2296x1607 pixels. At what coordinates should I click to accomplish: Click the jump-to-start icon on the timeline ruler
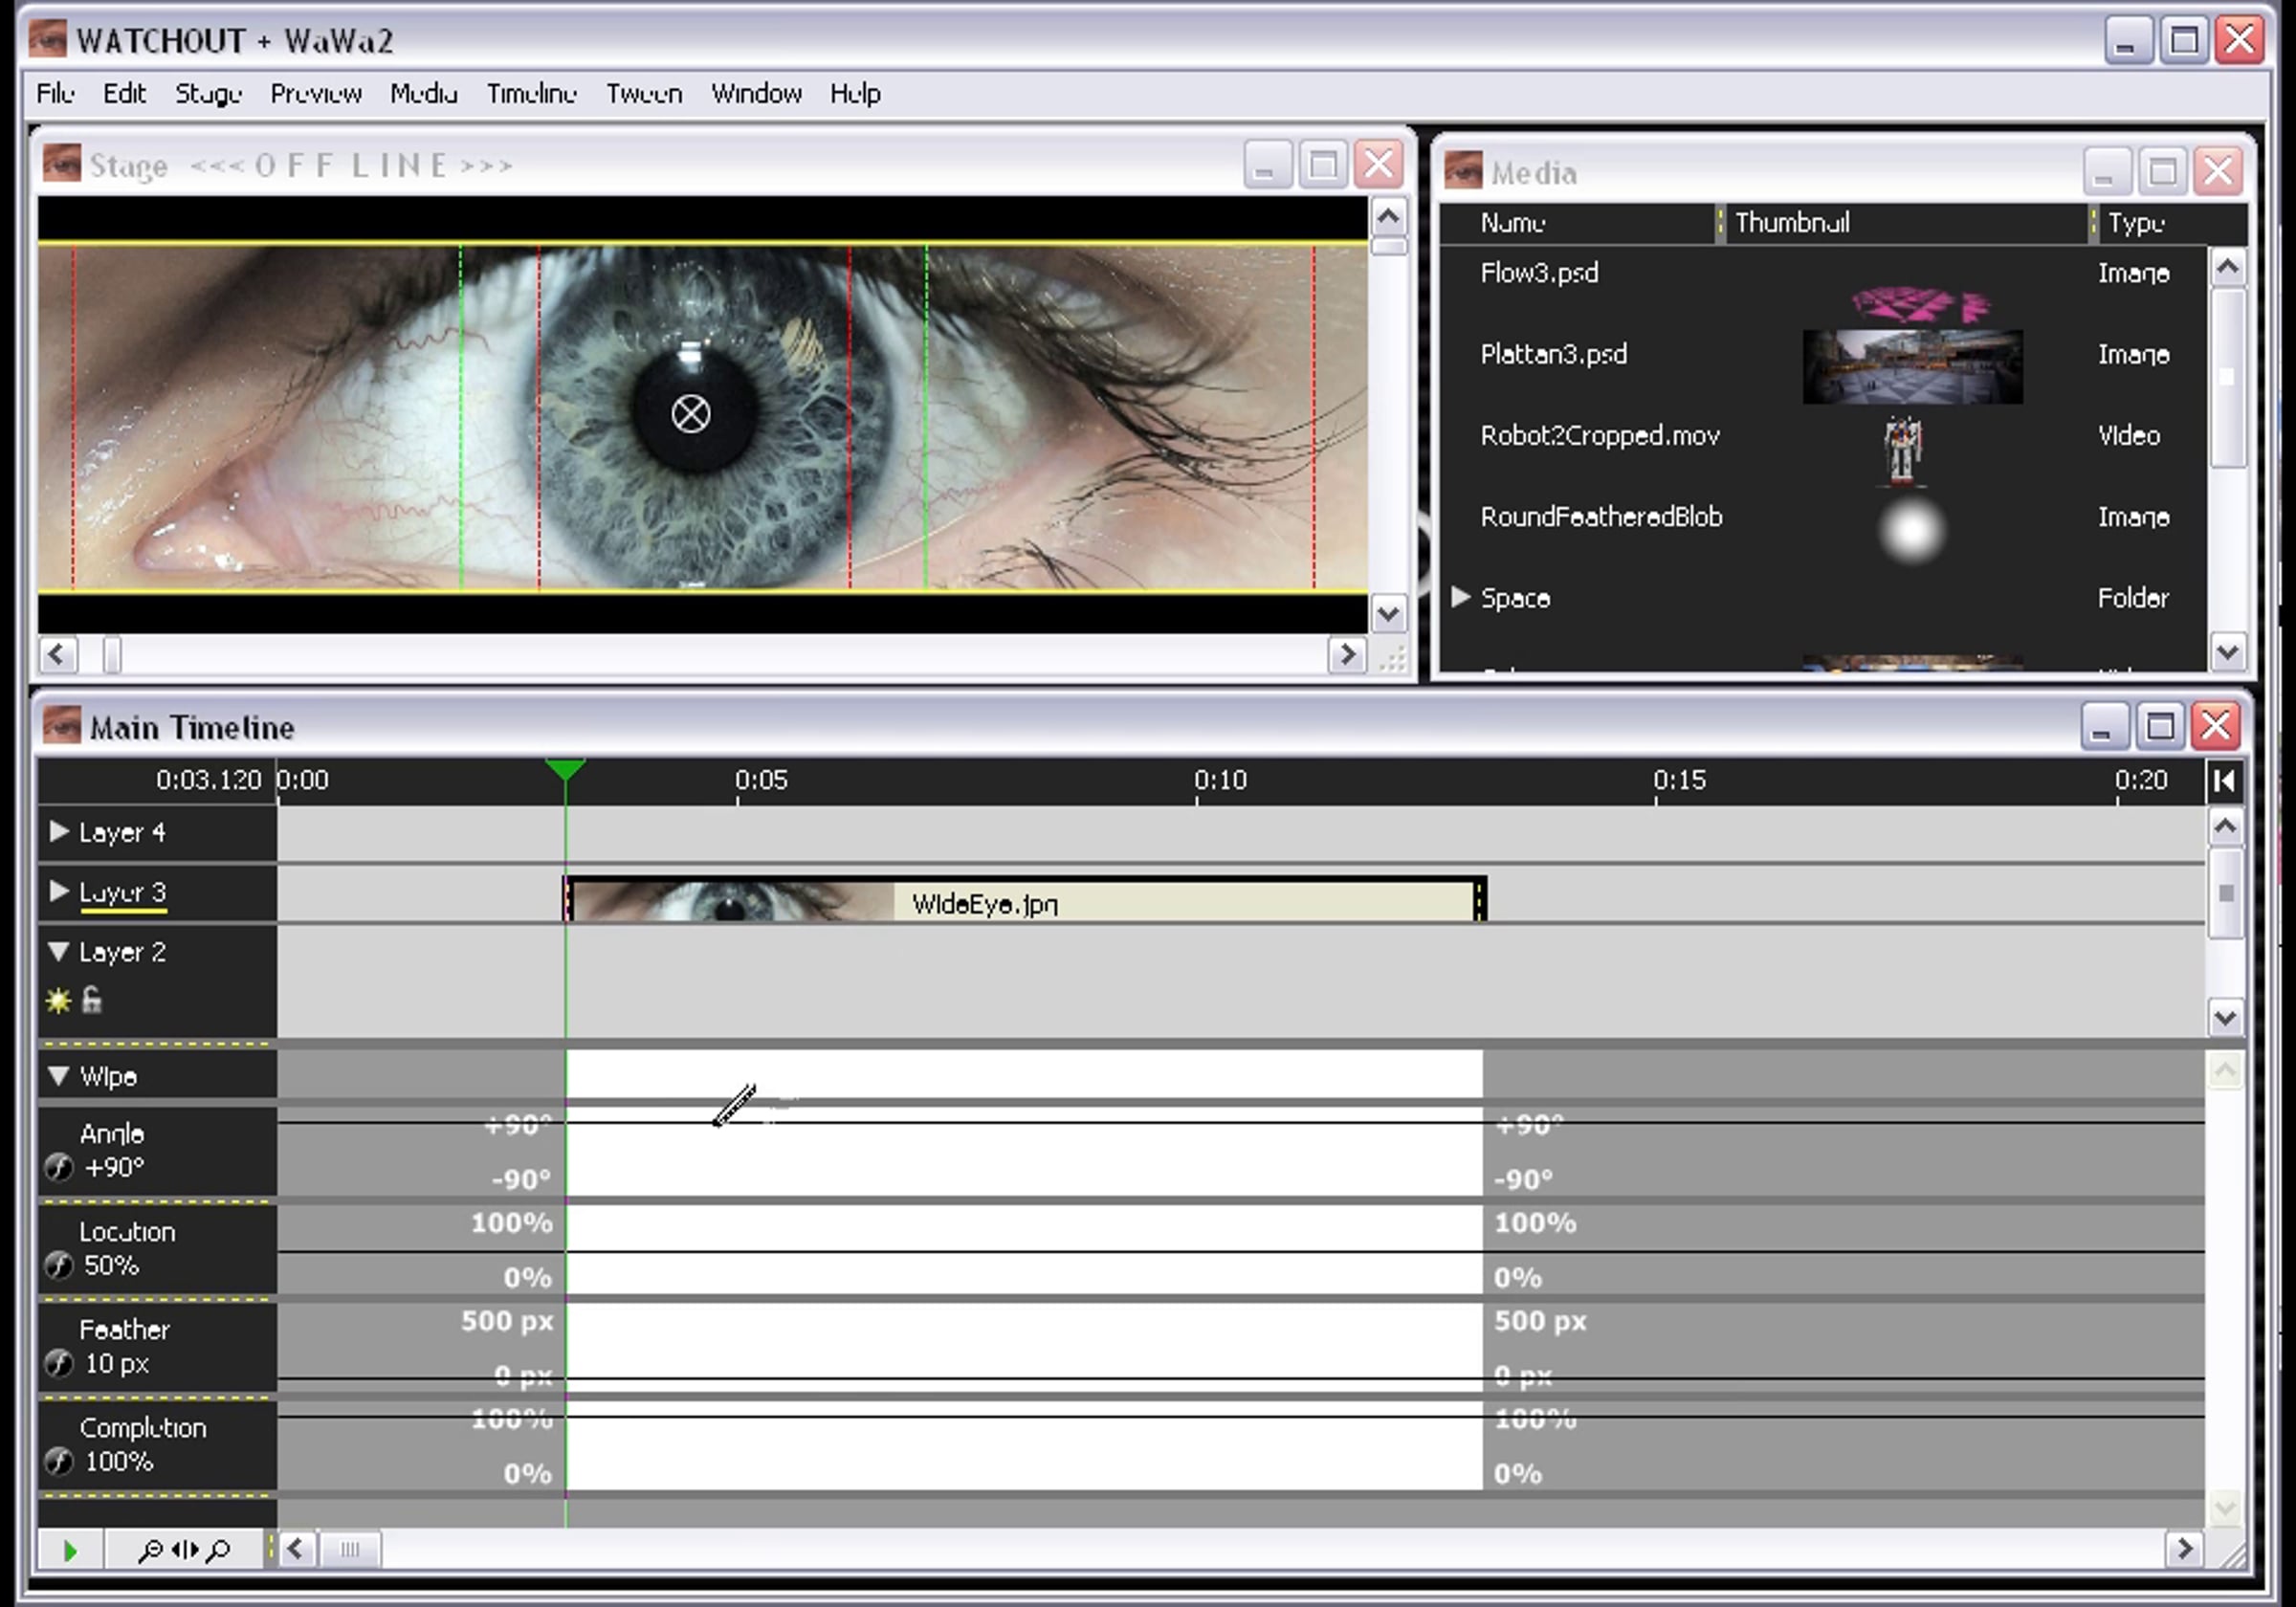(x=2225, y=780)
